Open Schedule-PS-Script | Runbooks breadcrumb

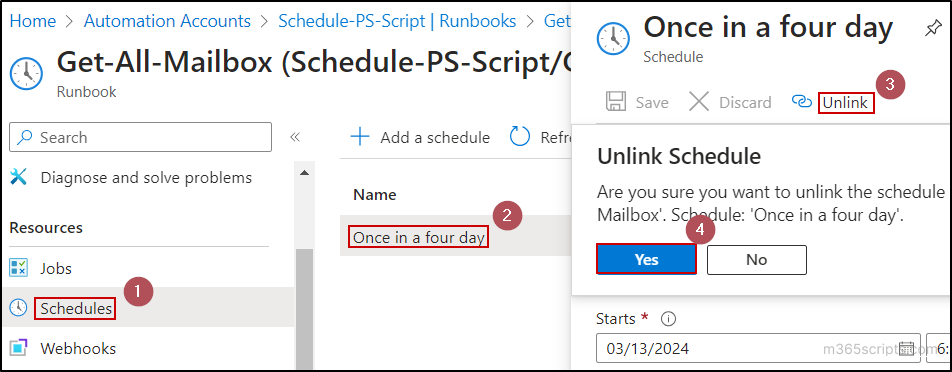[x=397, y=21]
